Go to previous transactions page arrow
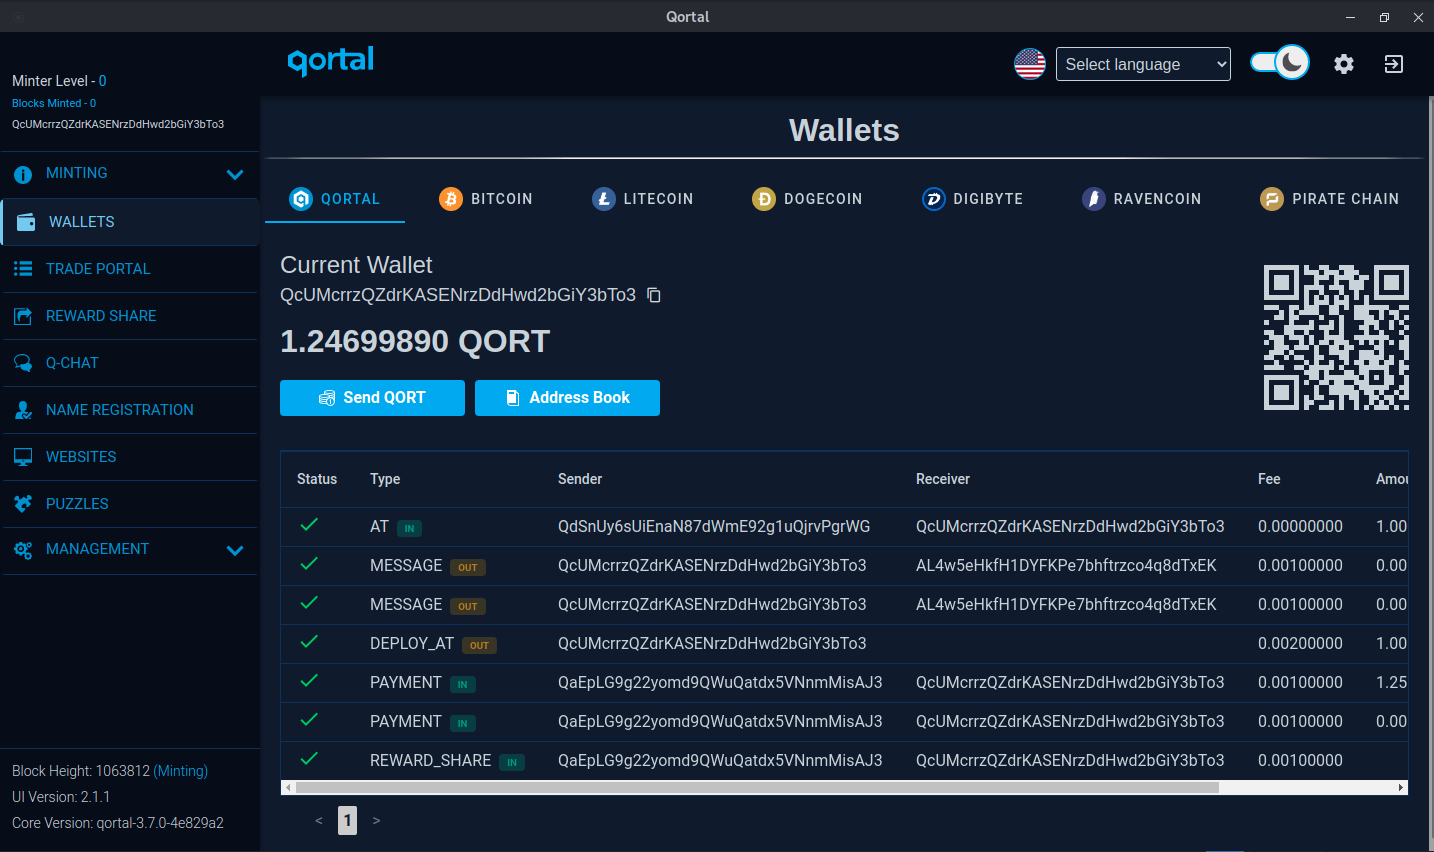 [x=319, y=821]
